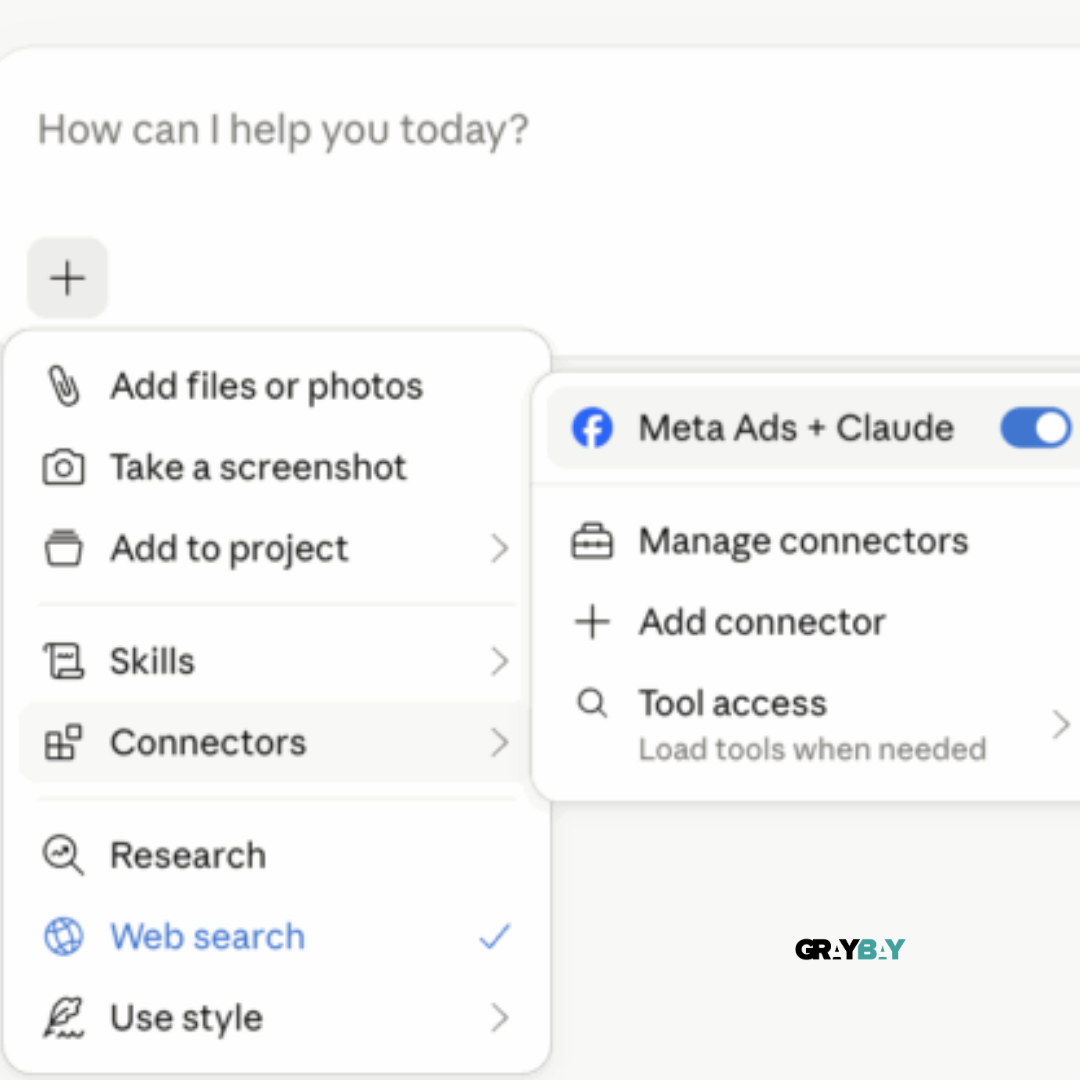Click the 'How can I help you today?' input
Viewport: 1080px width, 1080px height.
coord(283,129)
